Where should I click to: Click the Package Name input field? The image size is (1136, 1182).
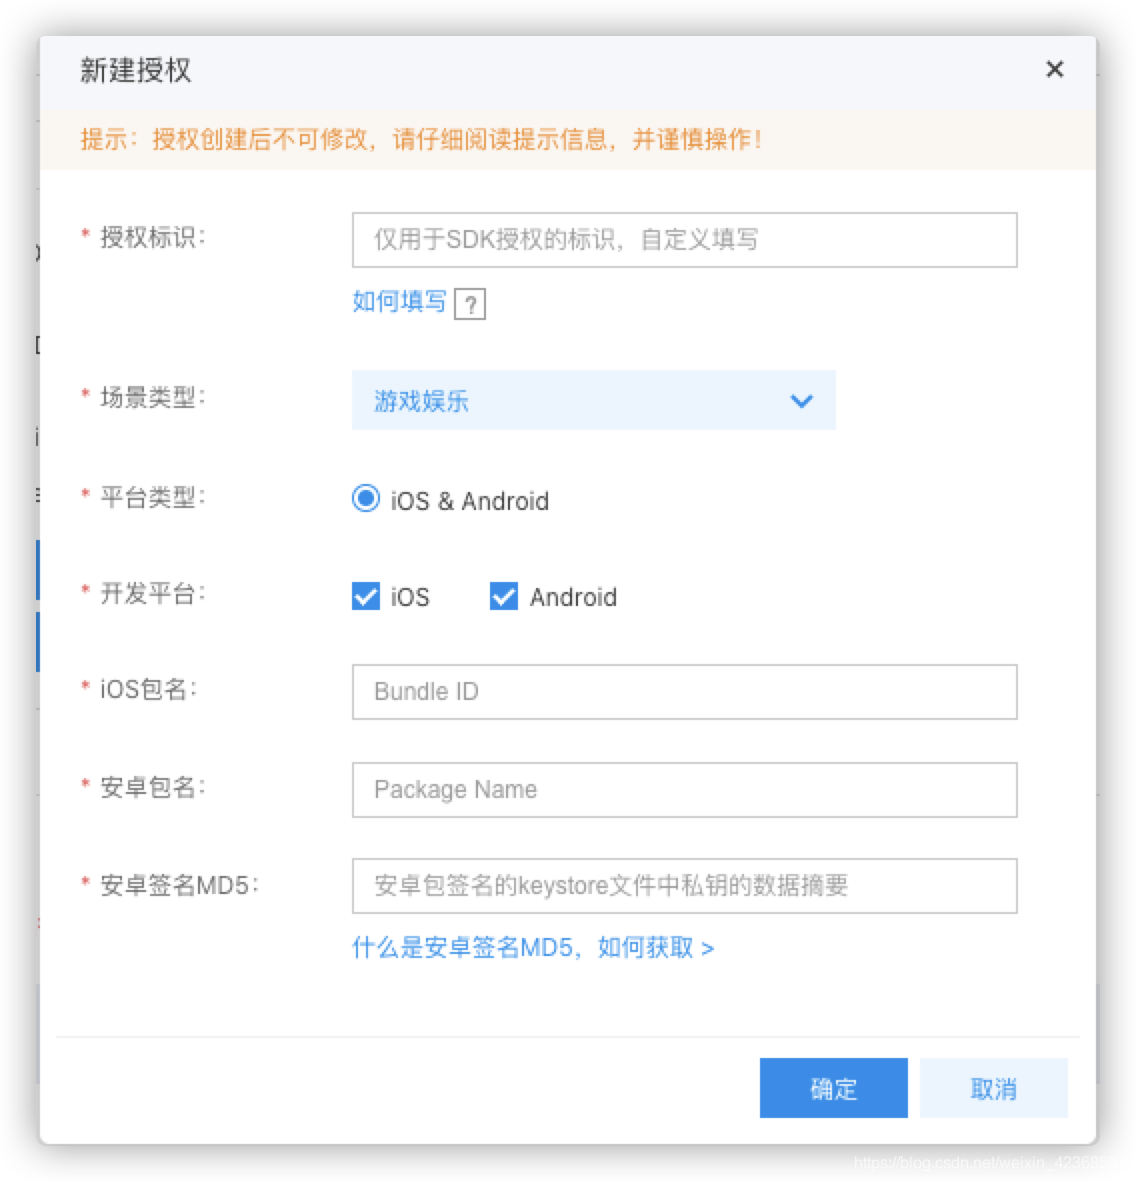point(683,789)
